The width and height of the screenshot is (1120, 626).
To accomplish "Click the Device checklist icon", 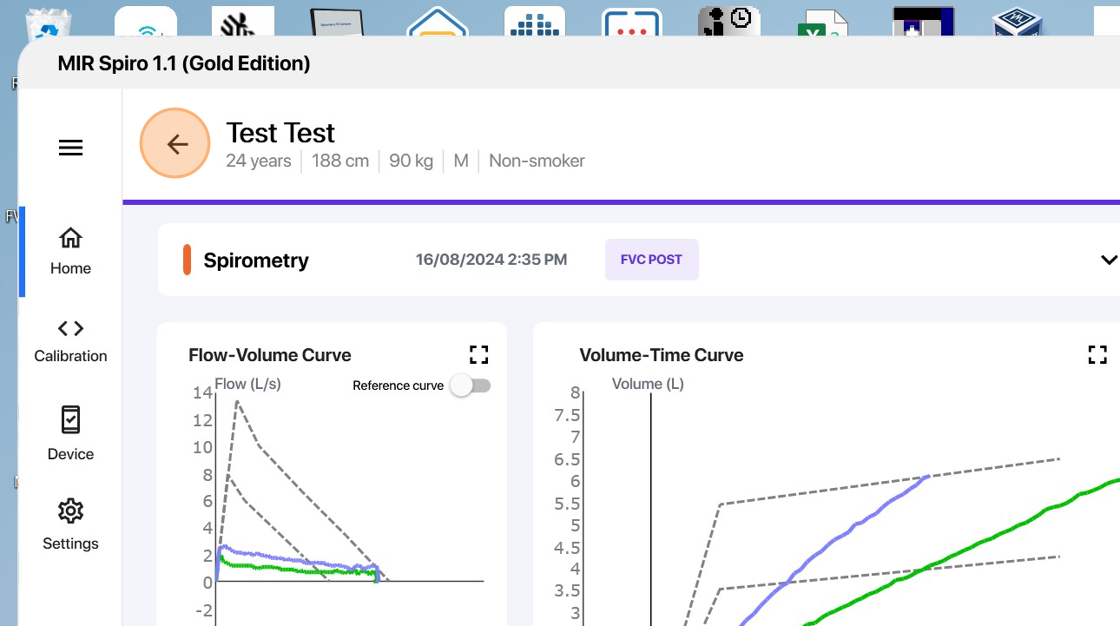I will point(71,419).
